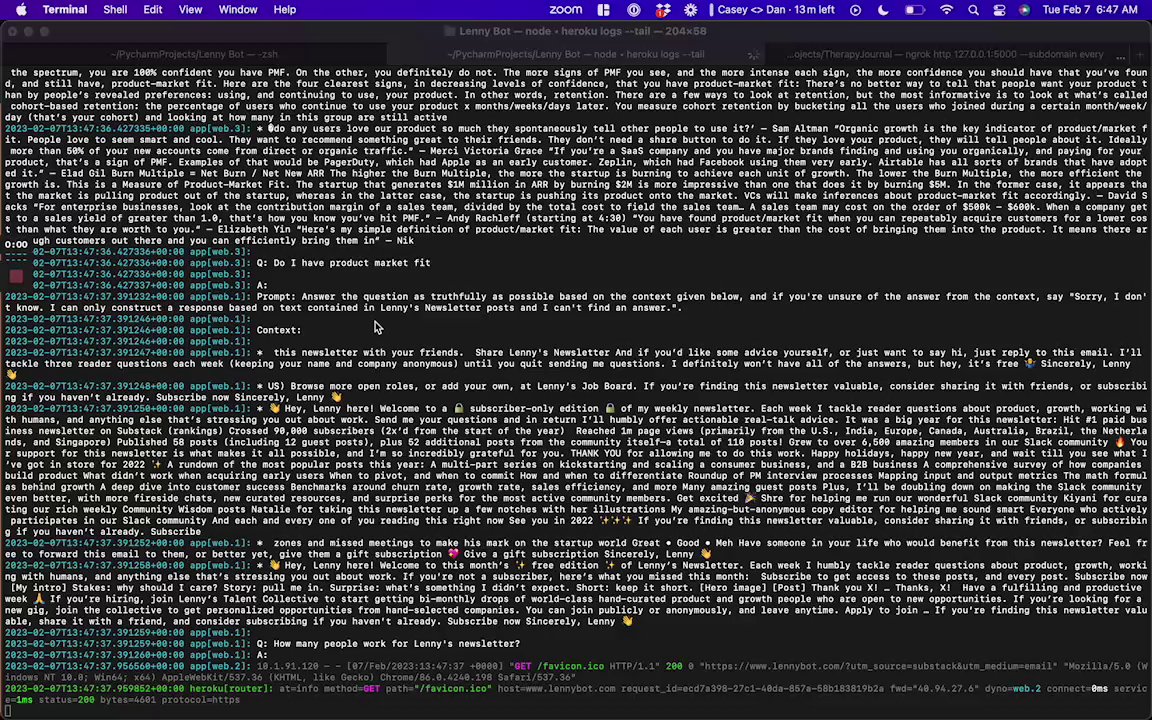Image resolution: width=1152 pixels, height=720 pixels.
Task: Open the Dropbox menu bar icon
Action: [x=663, y=10]
